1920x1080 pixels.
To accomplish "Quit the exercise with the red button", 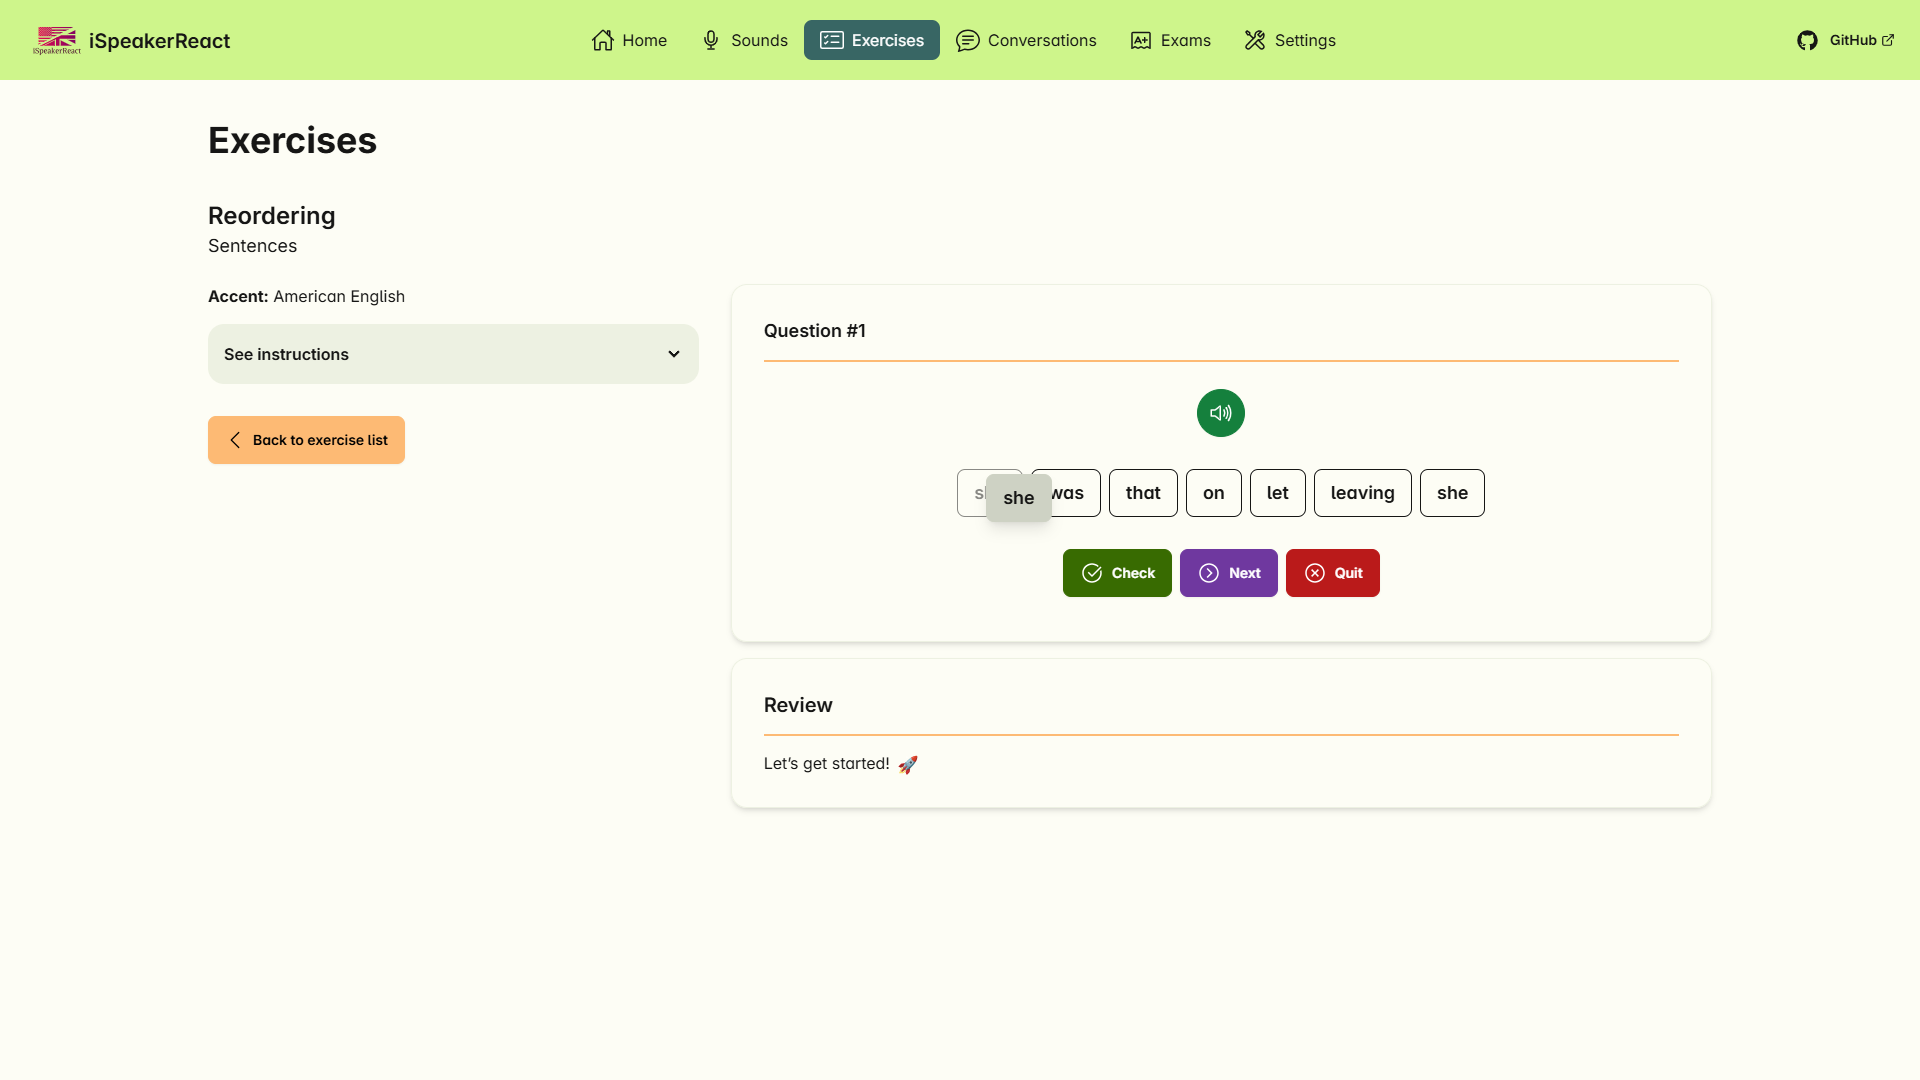I will tap(1332, 573).
